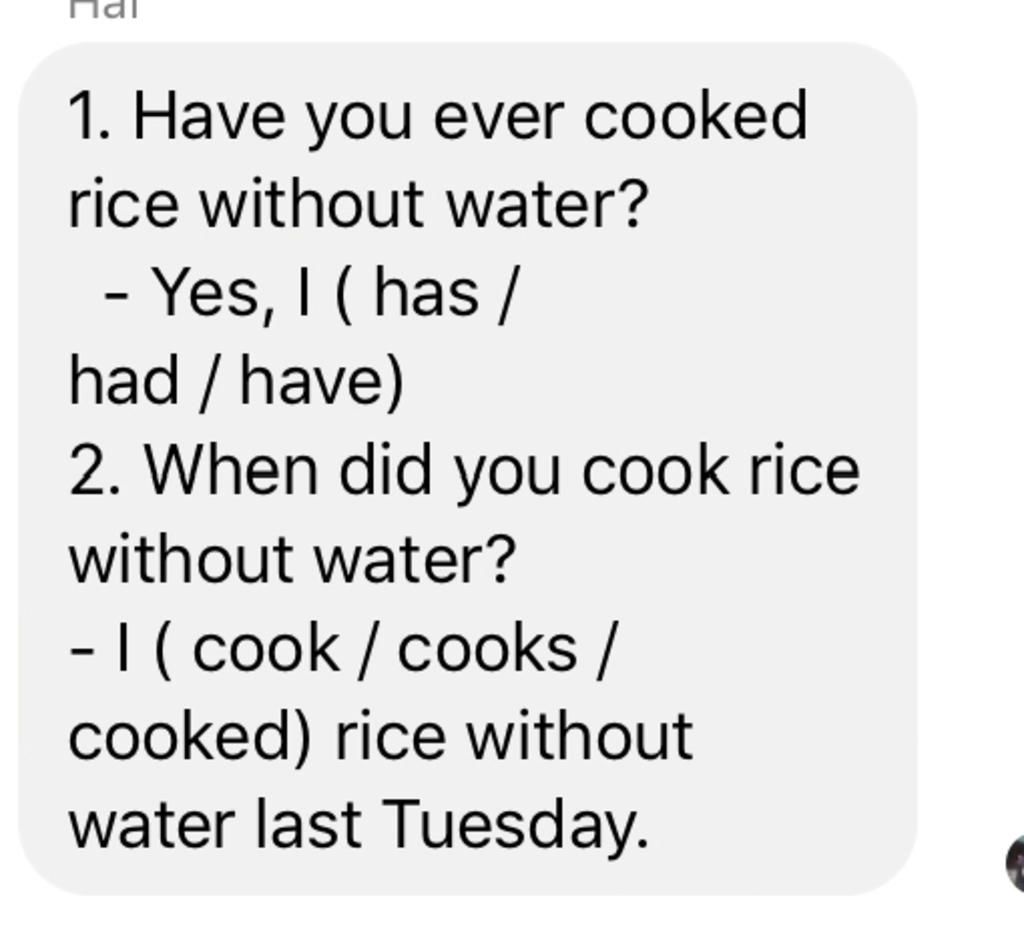Click the word "Have" in question 1
The height and width of the screenshot is (950, 1024).
tap(209, 116)
